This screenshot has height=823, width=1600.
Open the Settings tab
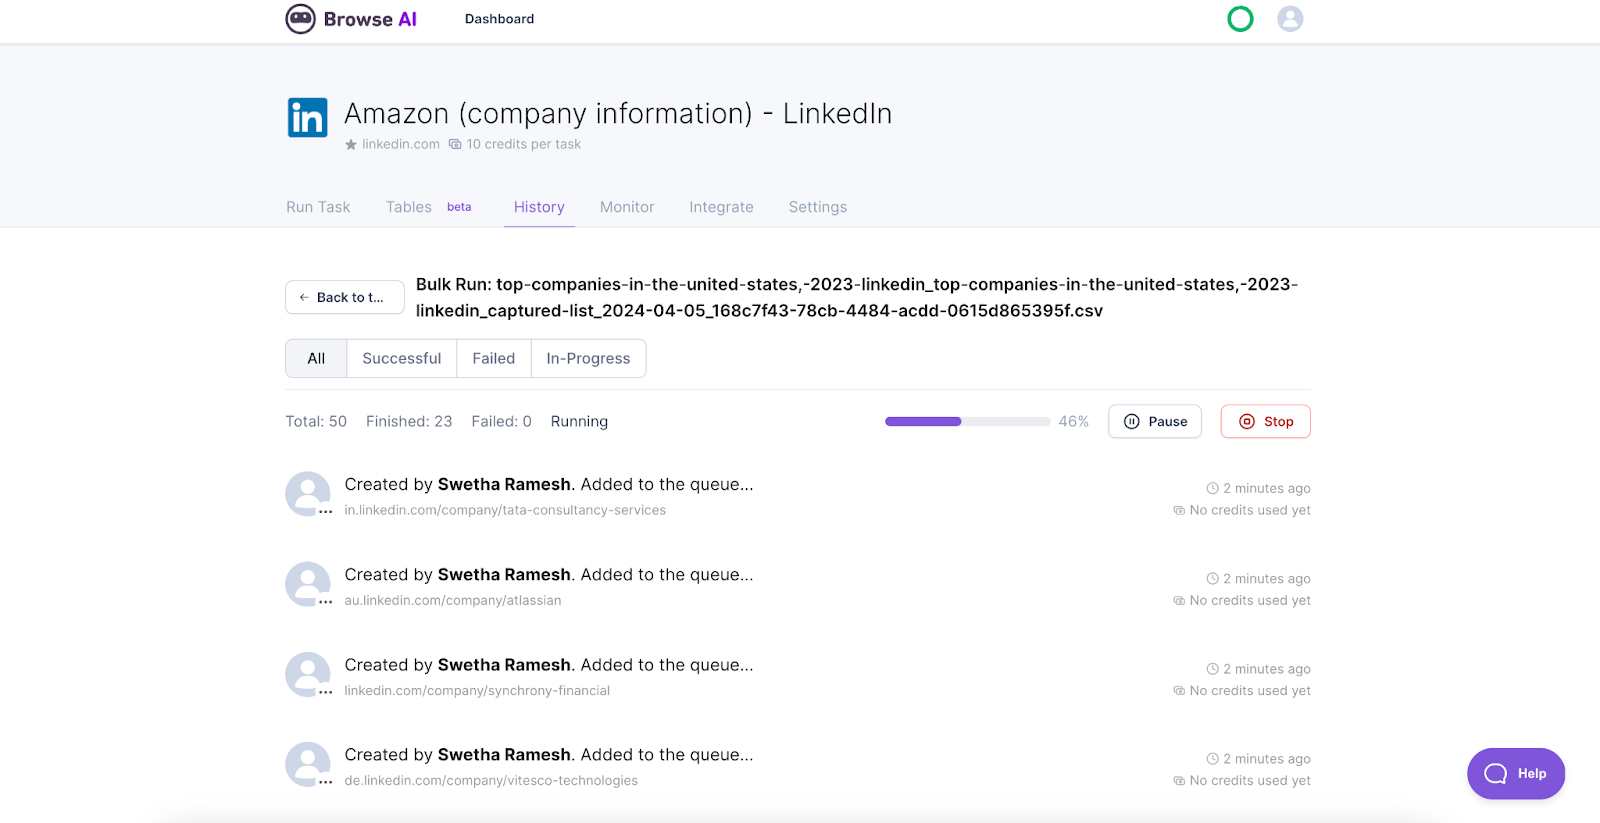[817, 207]
